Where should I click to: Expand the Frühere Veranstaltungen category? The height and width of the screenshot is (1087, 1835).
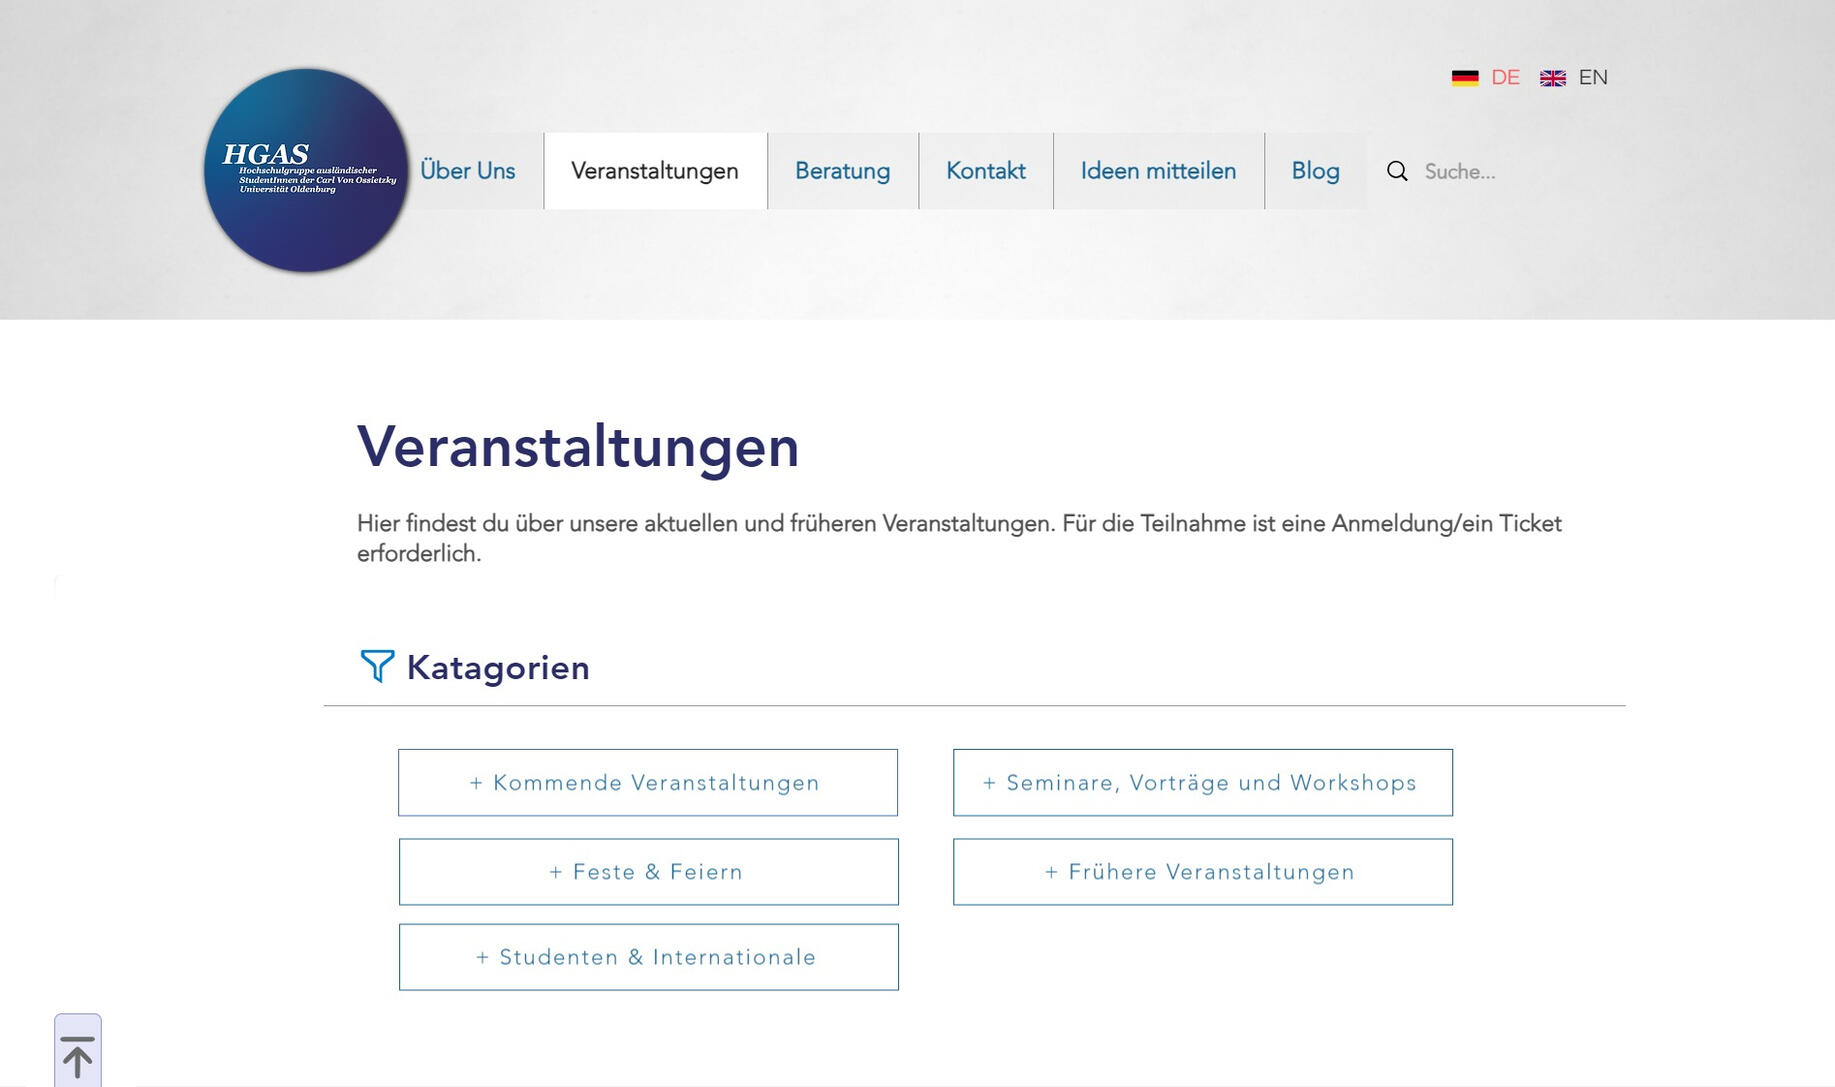point(1202,871)
